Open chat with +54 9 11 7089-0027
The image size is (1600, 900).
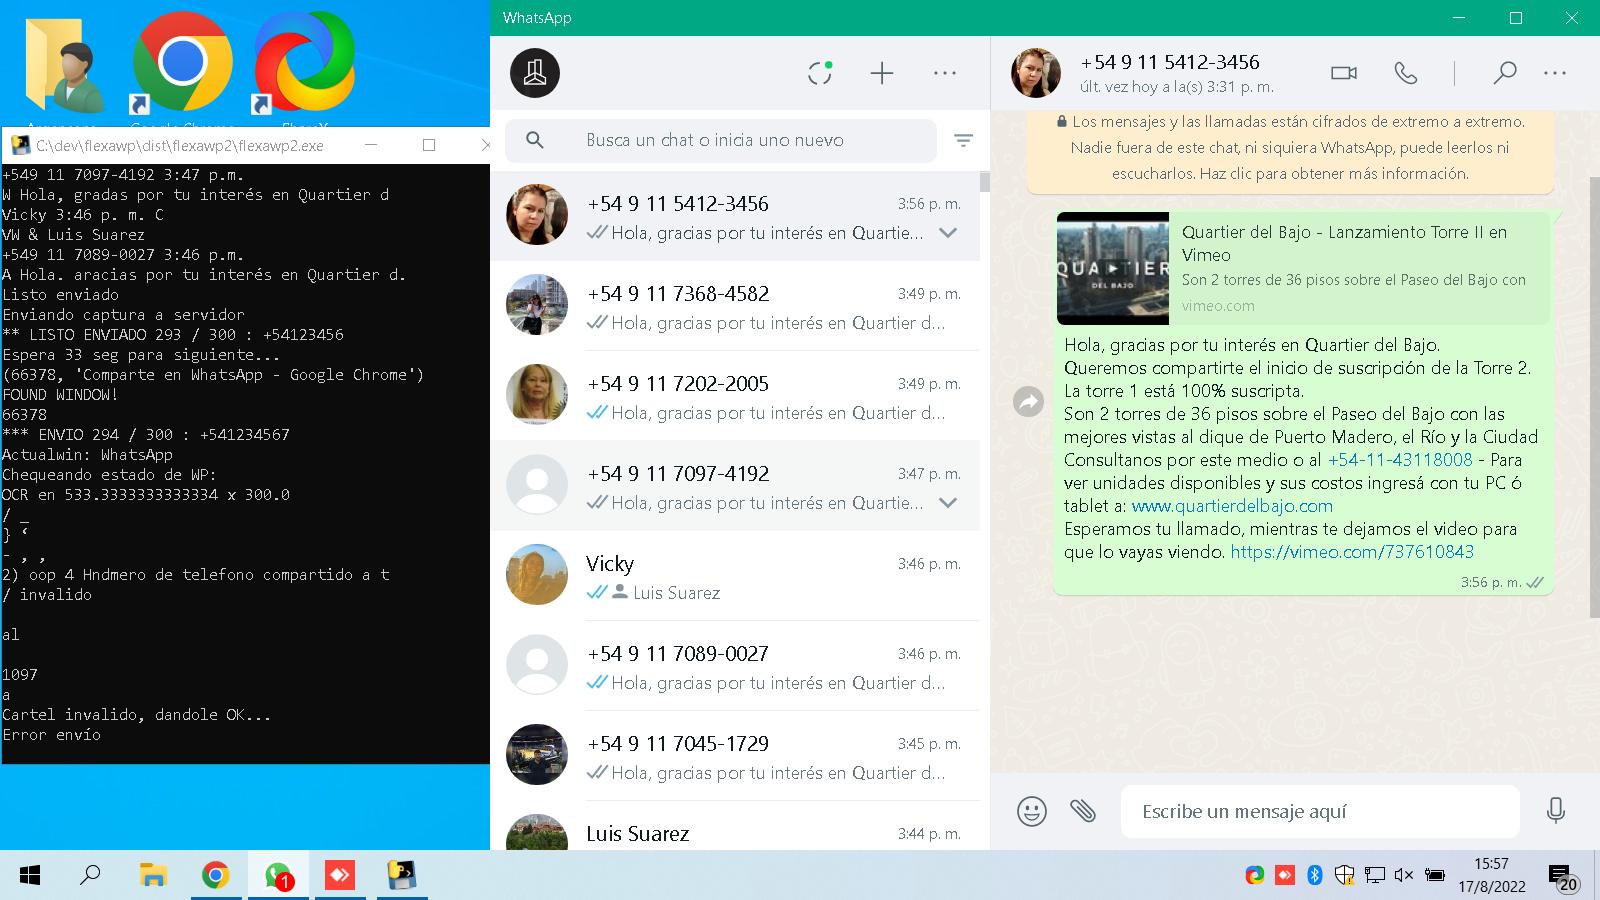(735, 666)
